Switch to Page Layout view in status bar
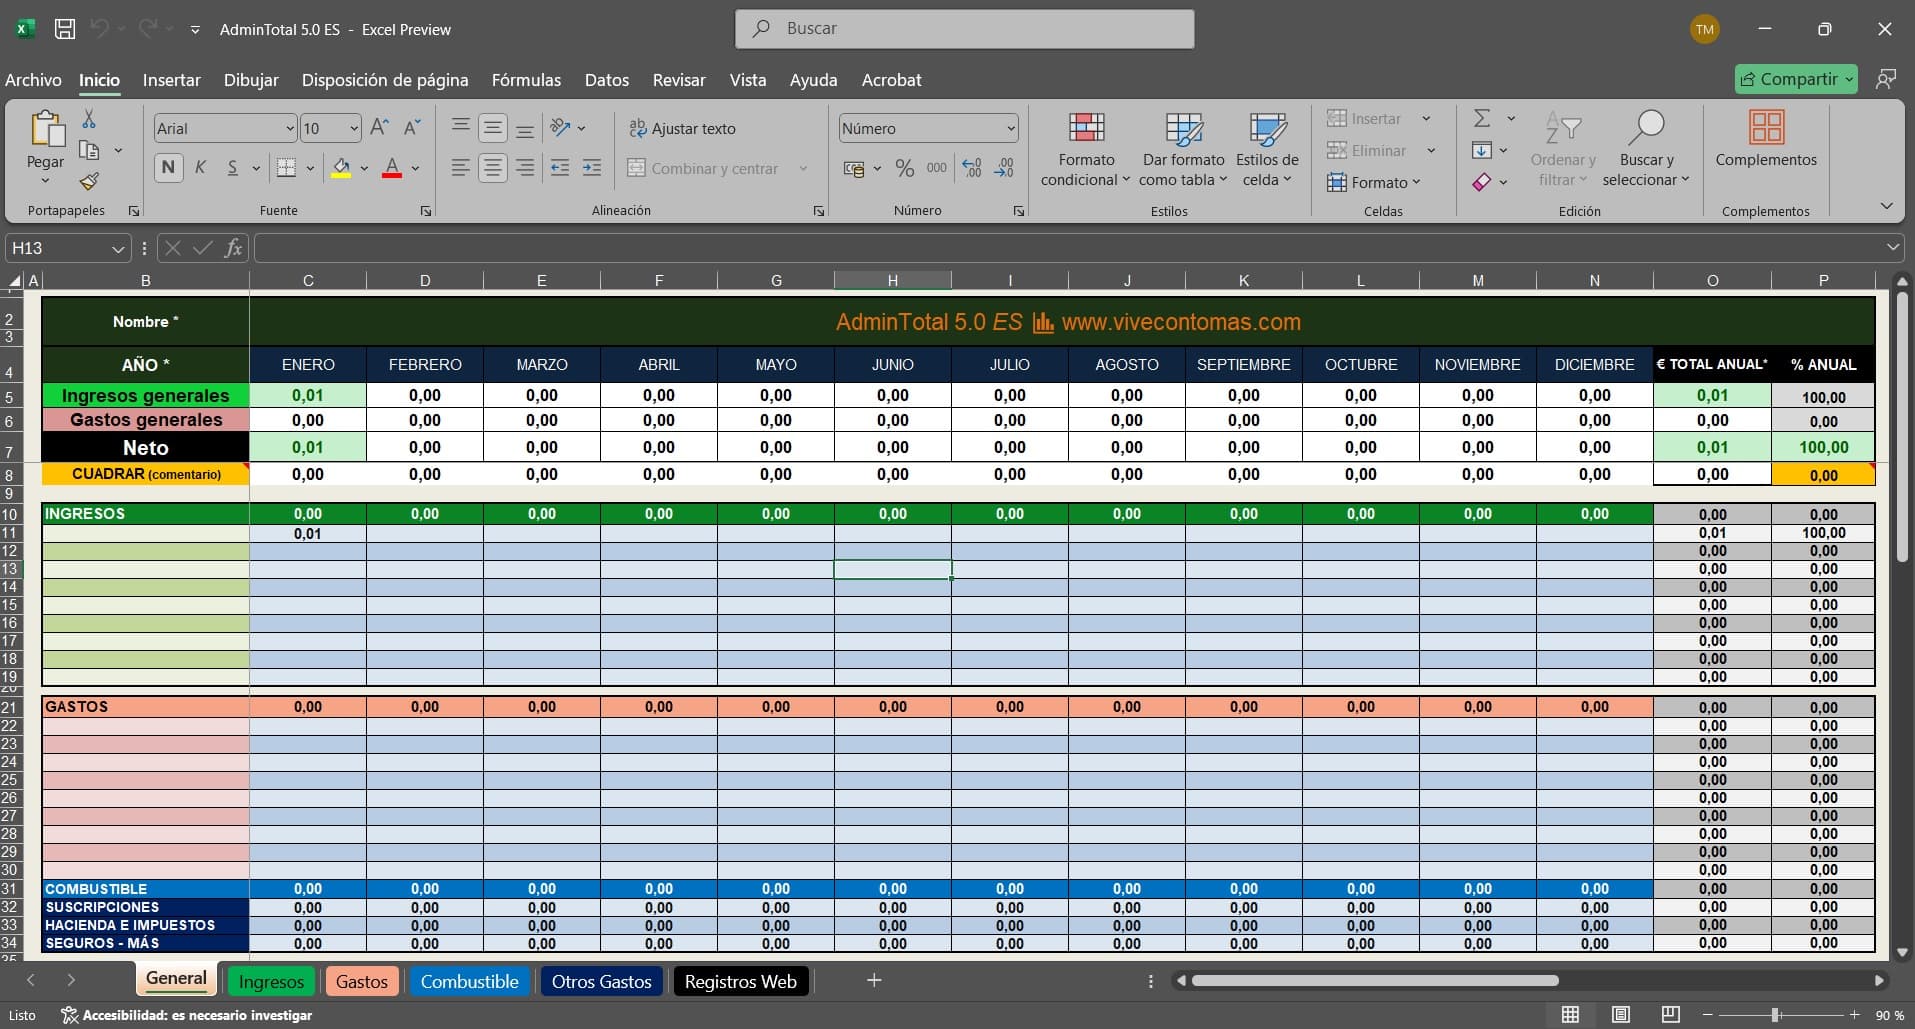The image size is (1915, 1029). [1621, 1014]
